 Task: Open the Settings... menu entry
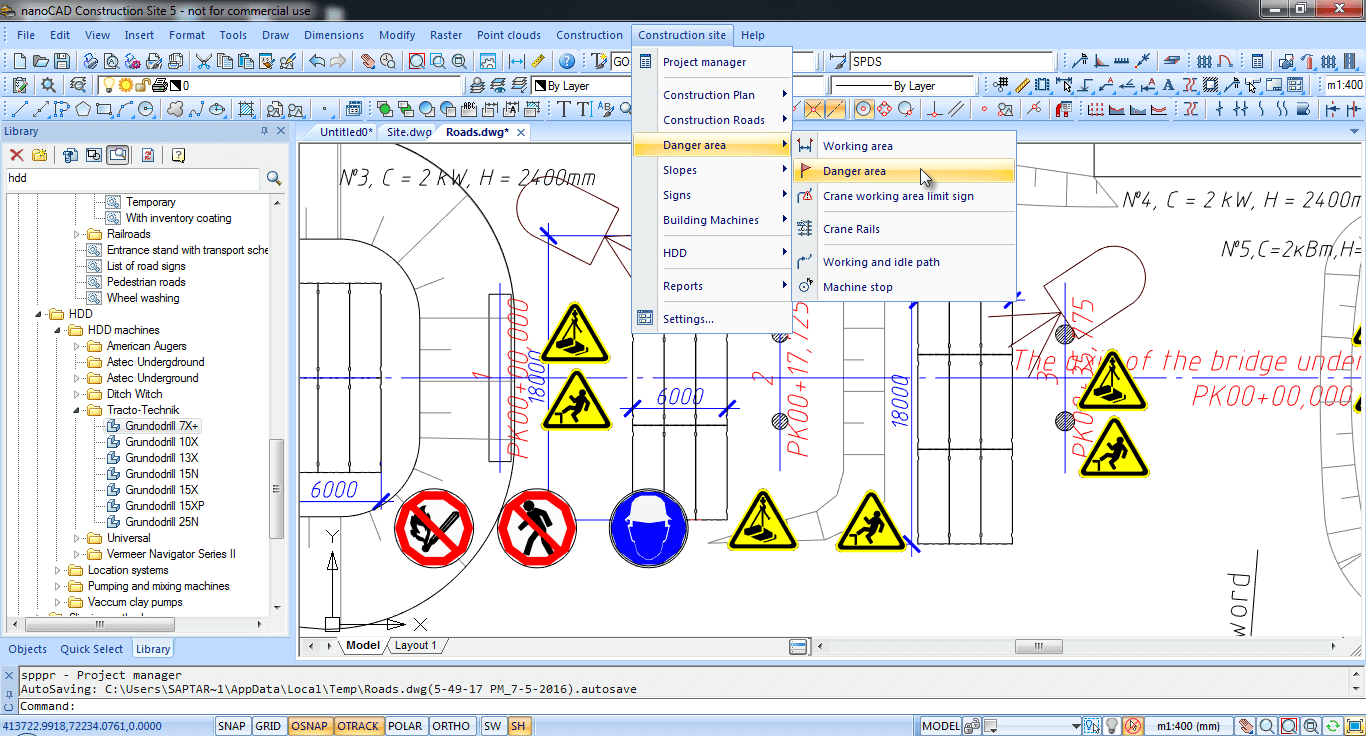tap(712, 319)
